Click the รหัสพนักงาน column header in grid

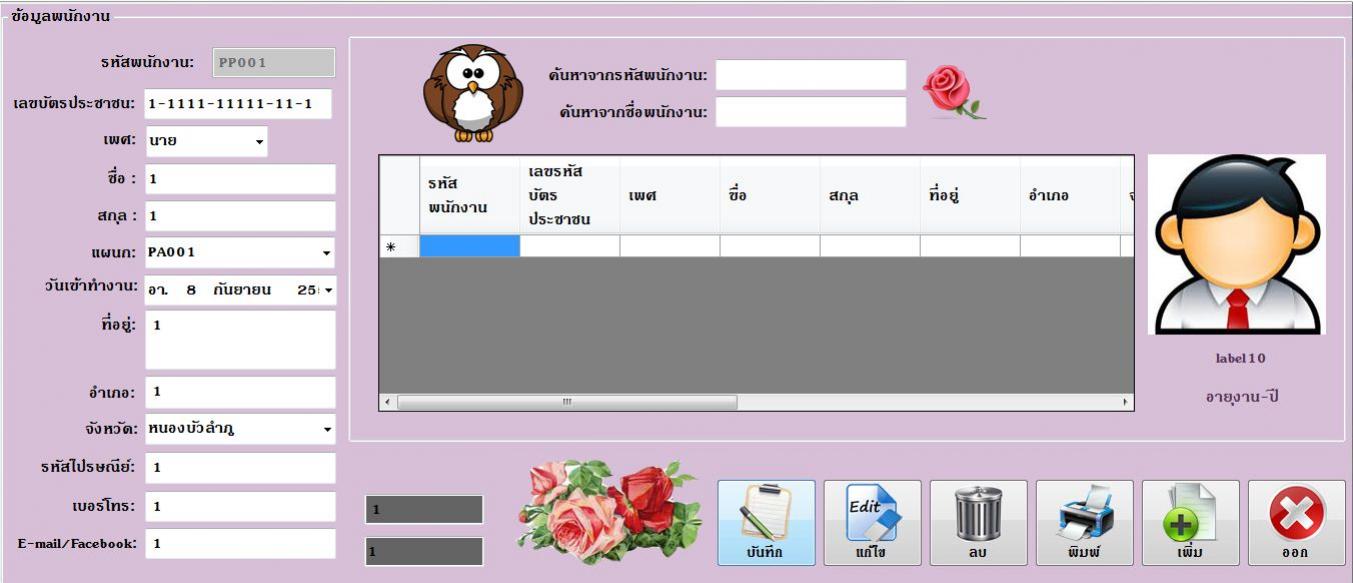(469, 195)
